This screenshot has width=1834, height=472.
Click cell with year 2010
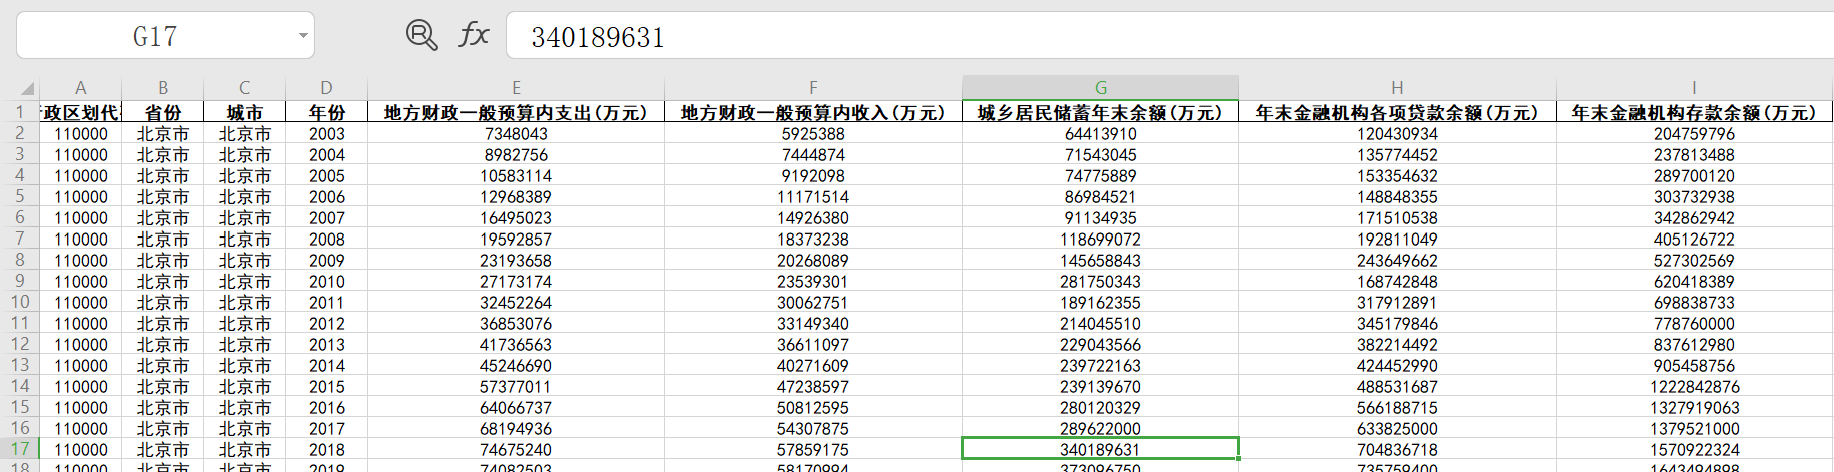[327, 282]
